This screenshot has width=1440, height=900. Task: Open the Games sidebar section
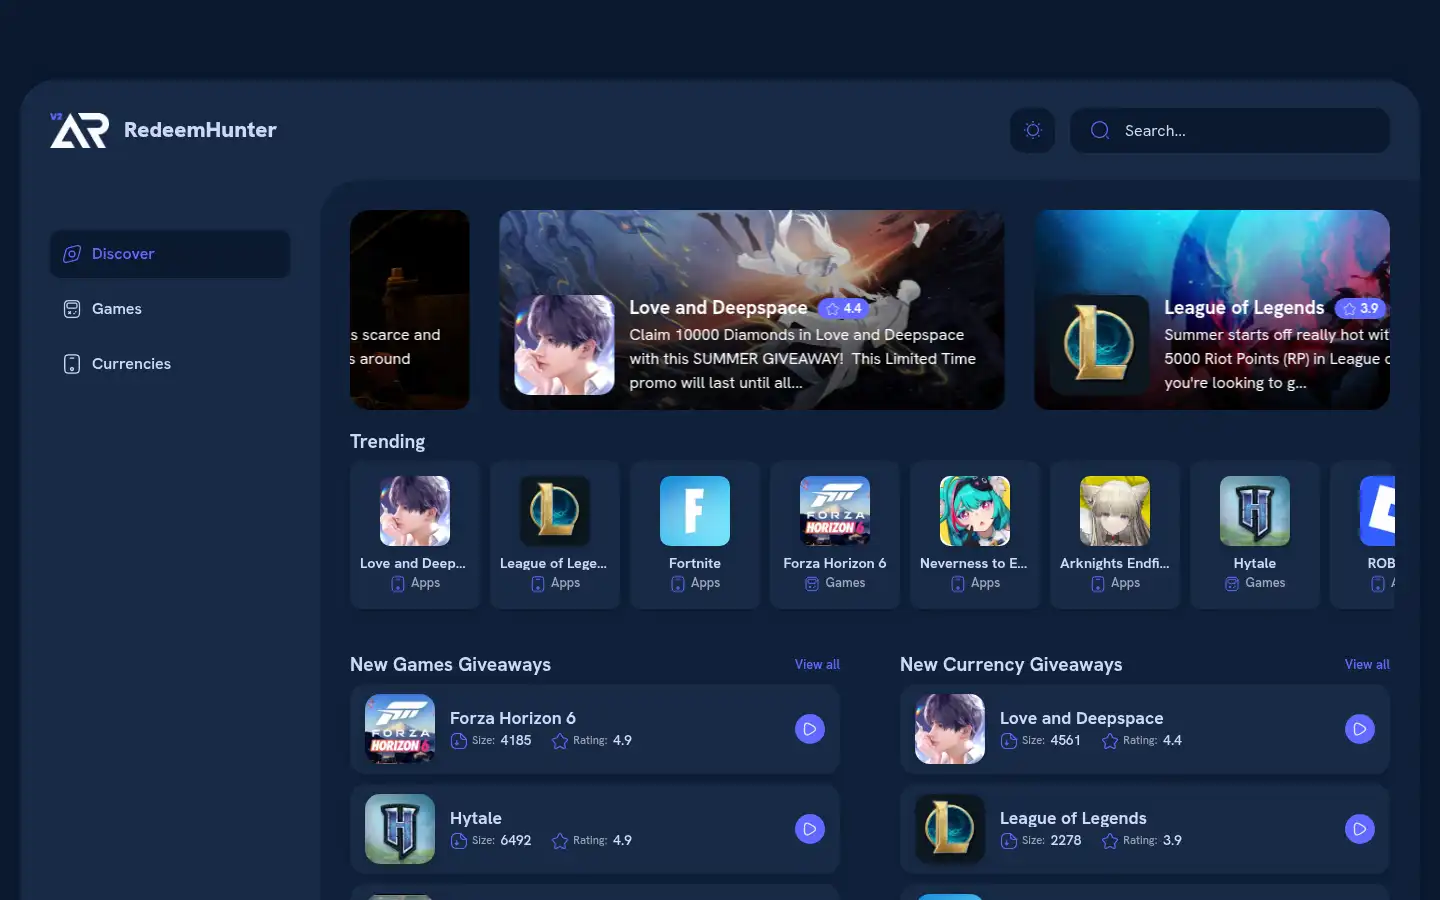(x=170, y=309)
